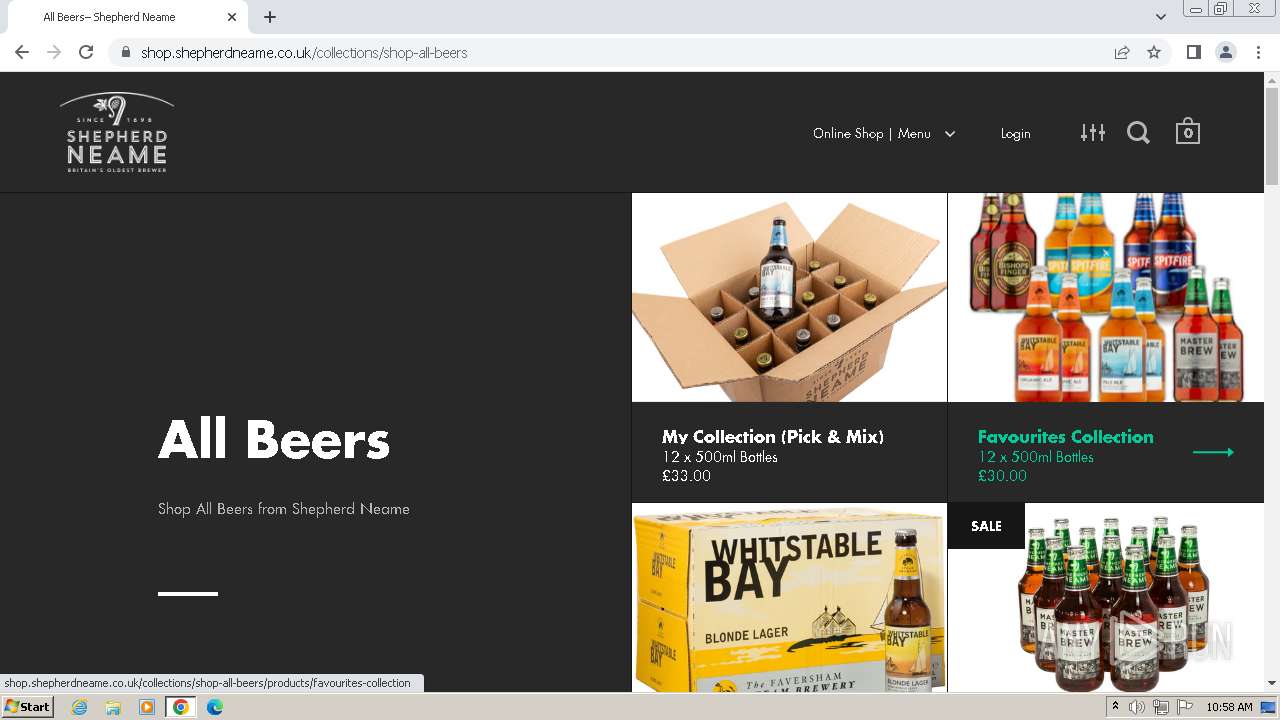Click scrollbar down arrow
Viewport: 1280px width, 720px height.
[x=1272, y=684]
